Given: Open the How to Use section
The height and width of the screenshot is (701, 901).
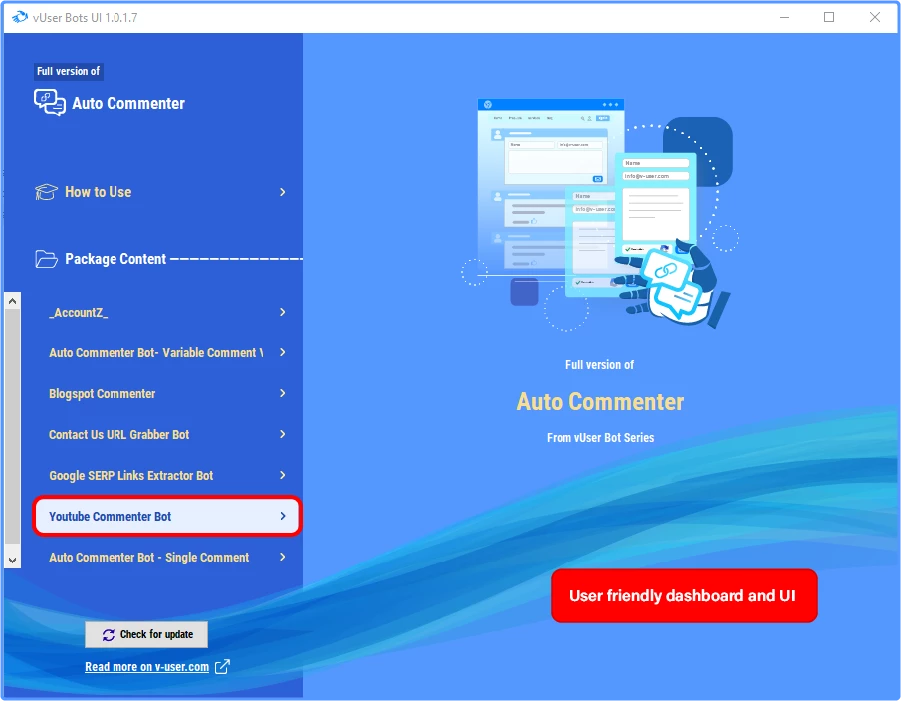Looking at the screenshot, I should pos(162,192).
